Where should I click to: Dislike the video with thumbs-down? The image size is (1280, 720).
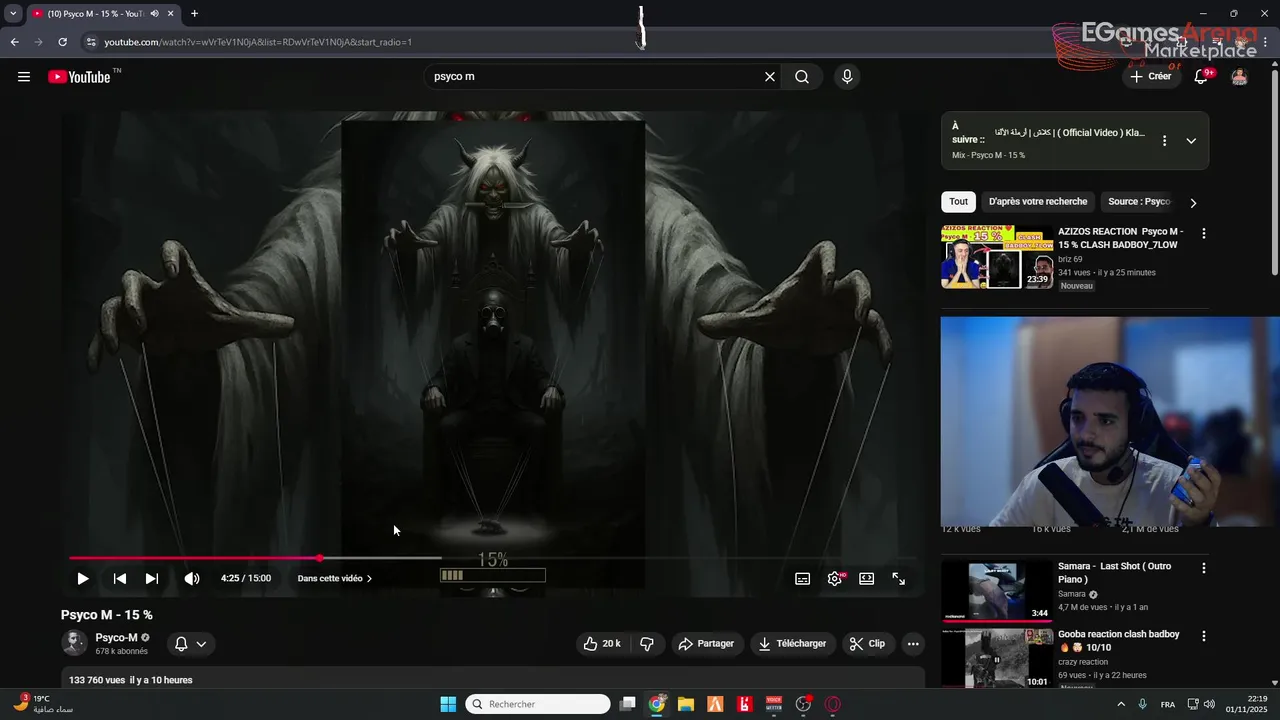pos(647,644)
